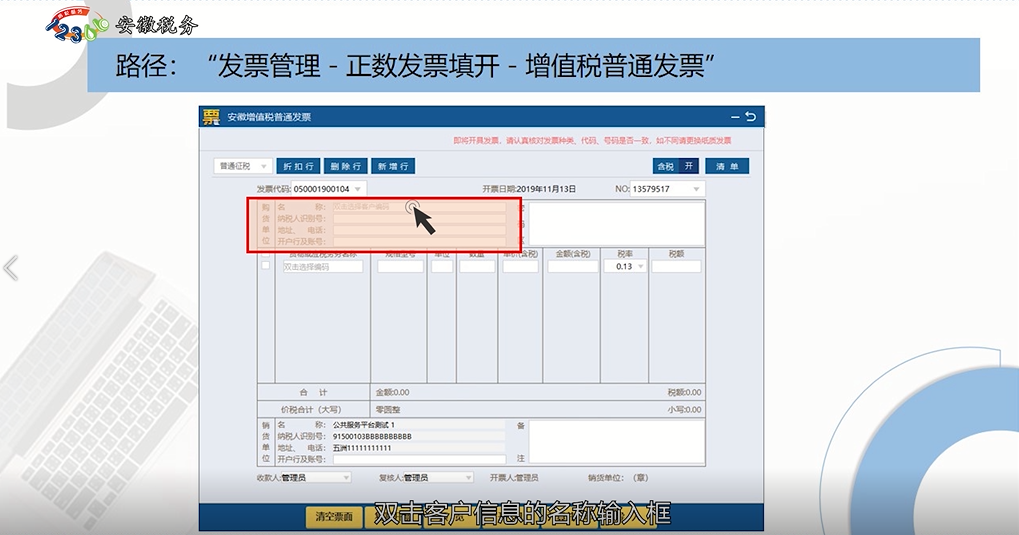Click the 金额(含税) column header
This screenshot has height=535, width=1019.
[573, 254]
